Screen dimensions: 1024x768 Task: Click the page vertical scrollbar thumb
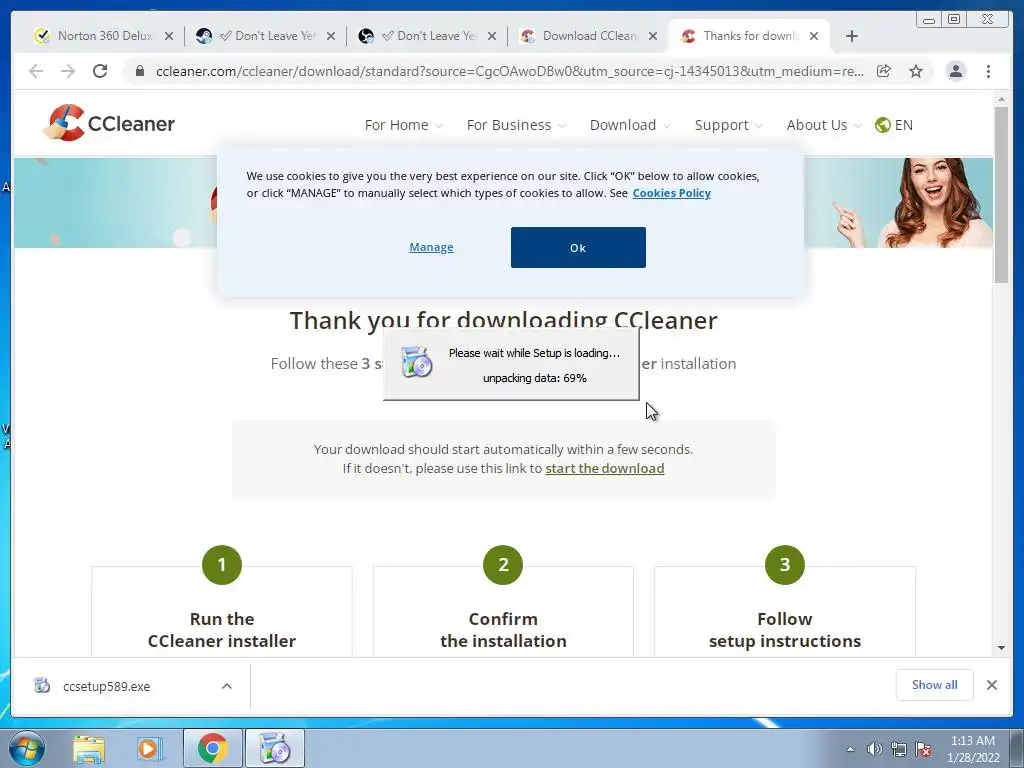(x=1000, y=195)
